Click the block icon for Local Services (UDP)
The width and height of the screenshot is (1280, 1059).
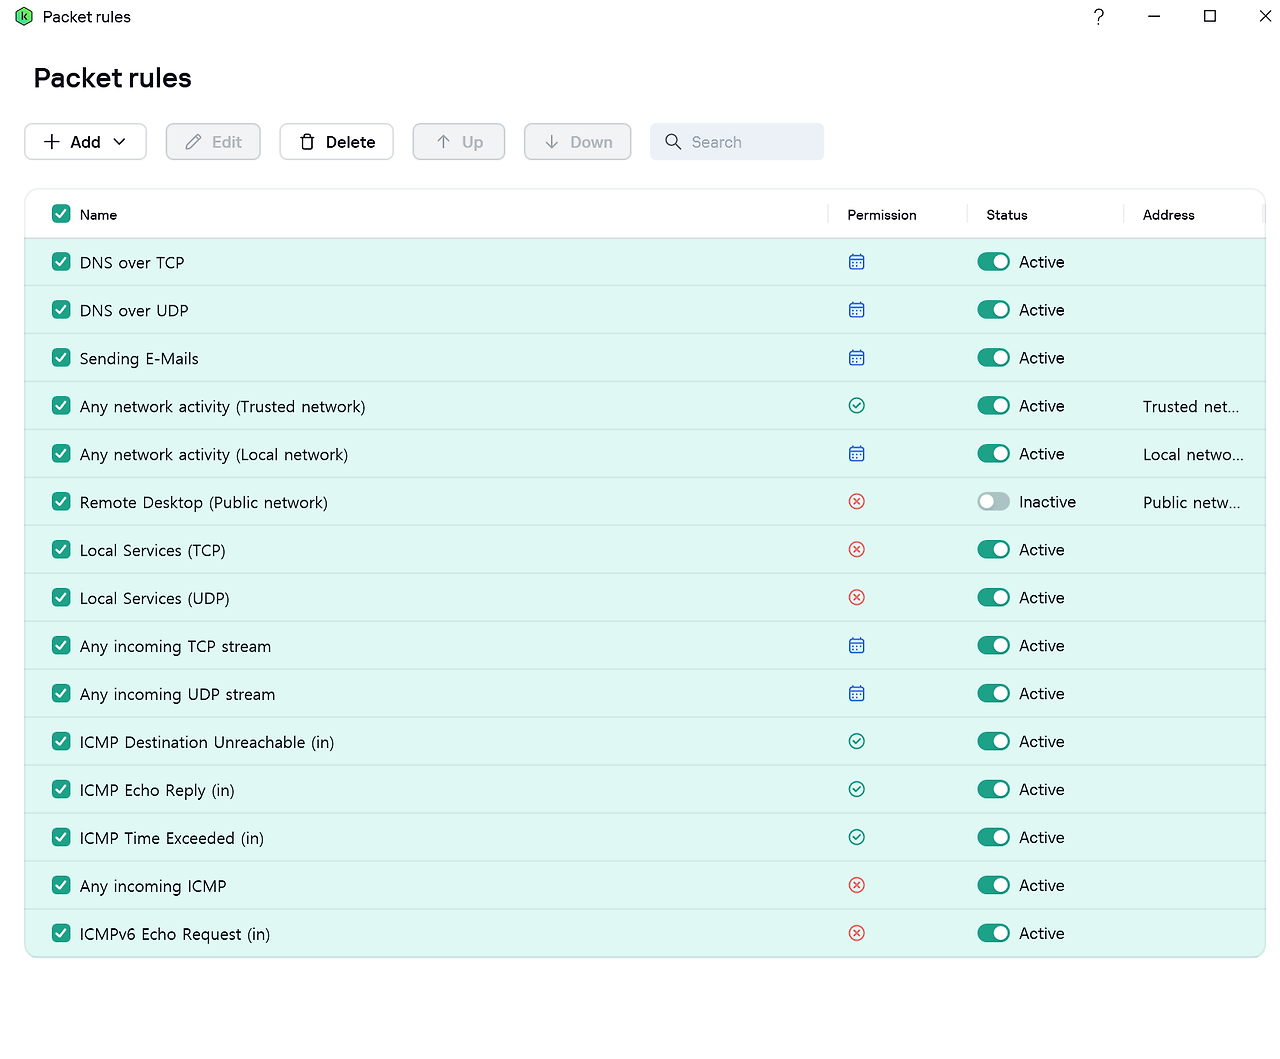(856, 598)
